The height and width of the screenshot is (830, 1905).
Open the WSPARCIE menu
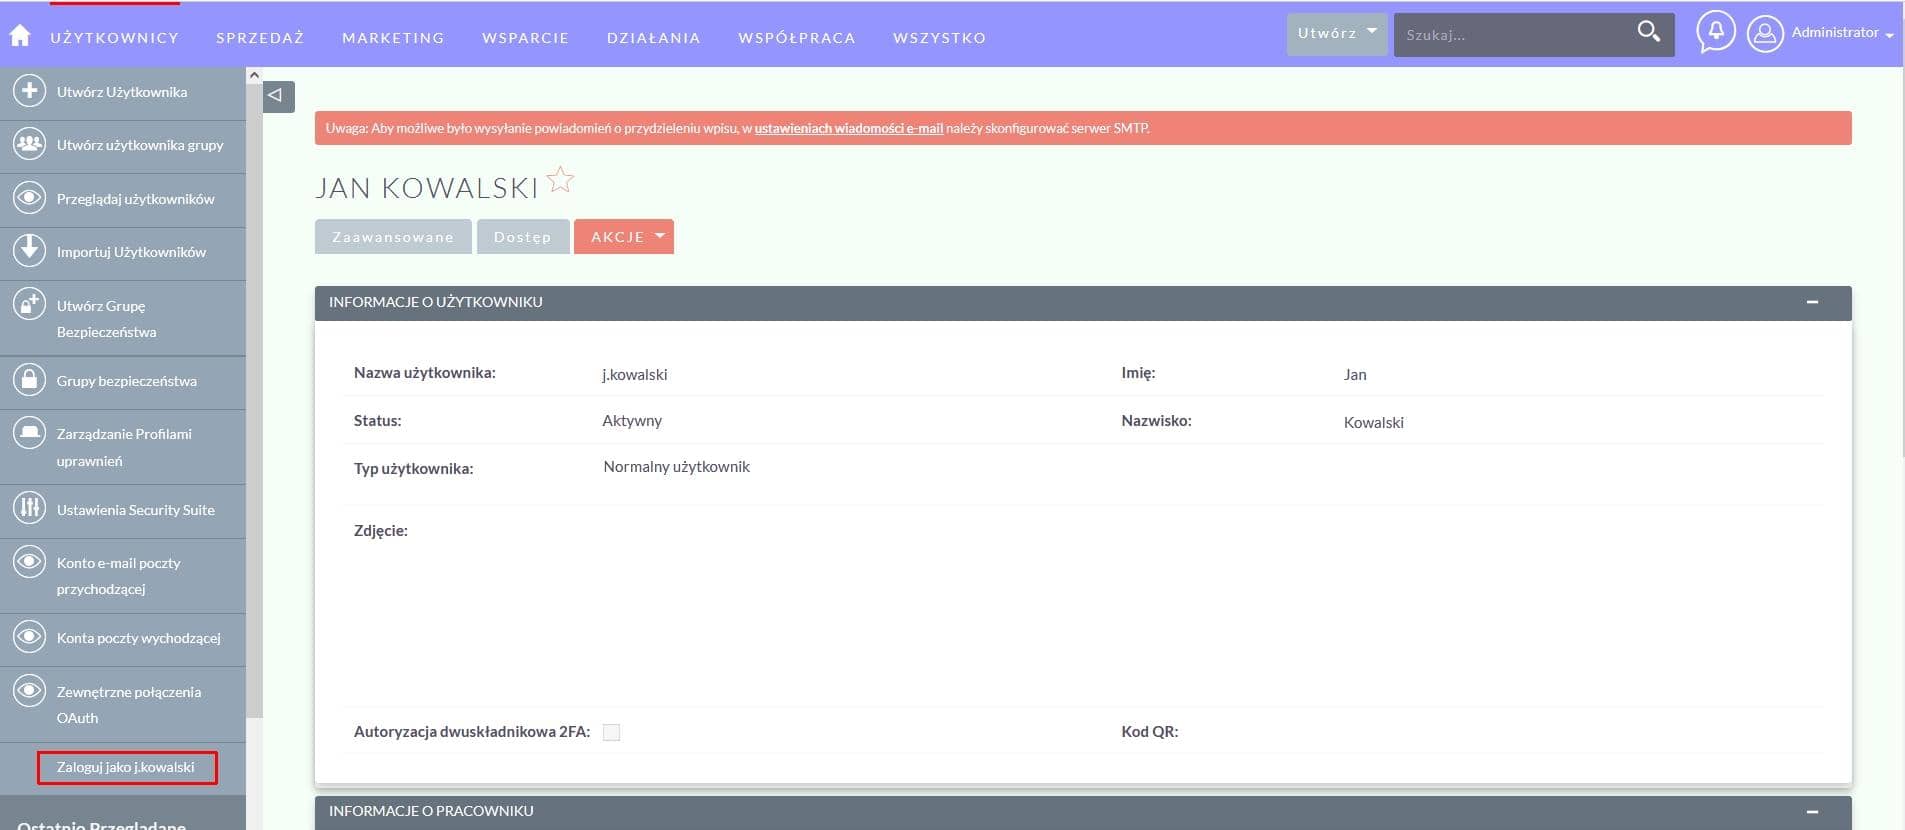(x=525, y=38)
